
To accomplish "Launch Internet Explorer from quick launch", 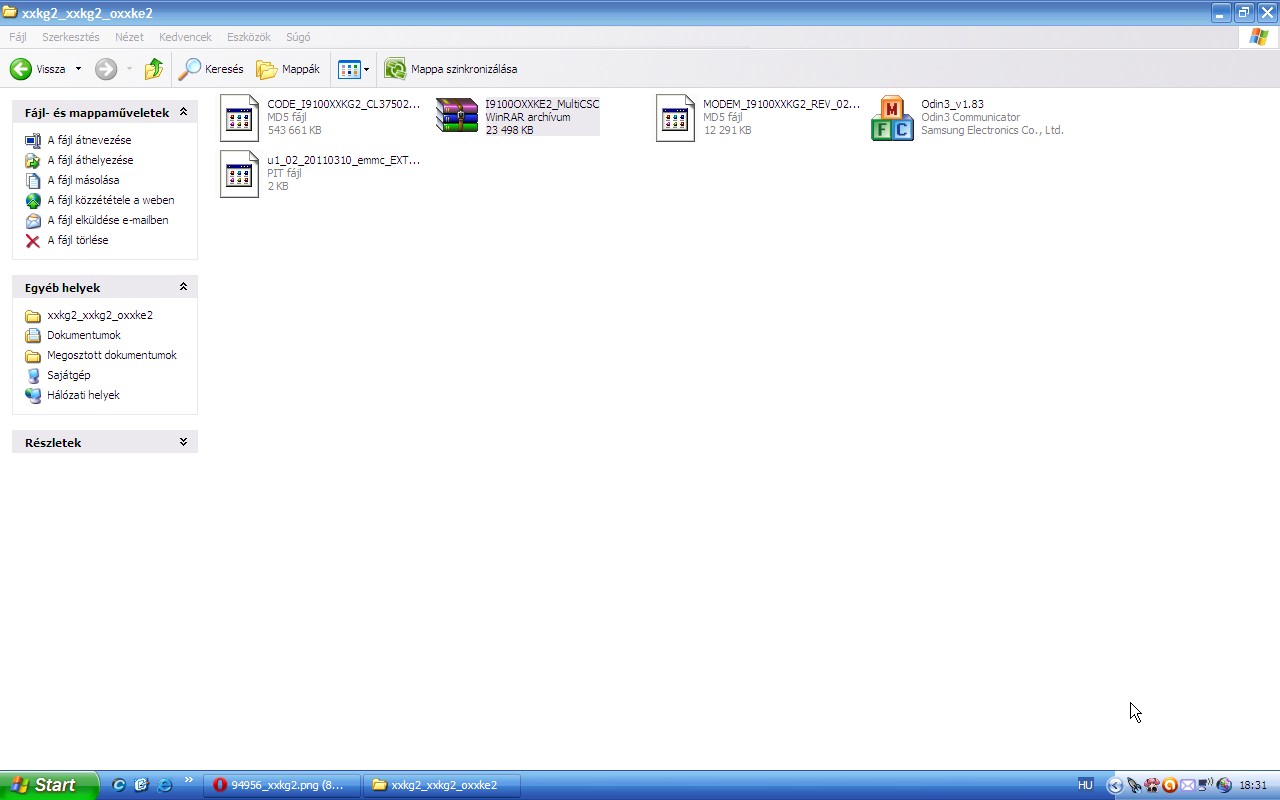I will [x=164, y=785].
